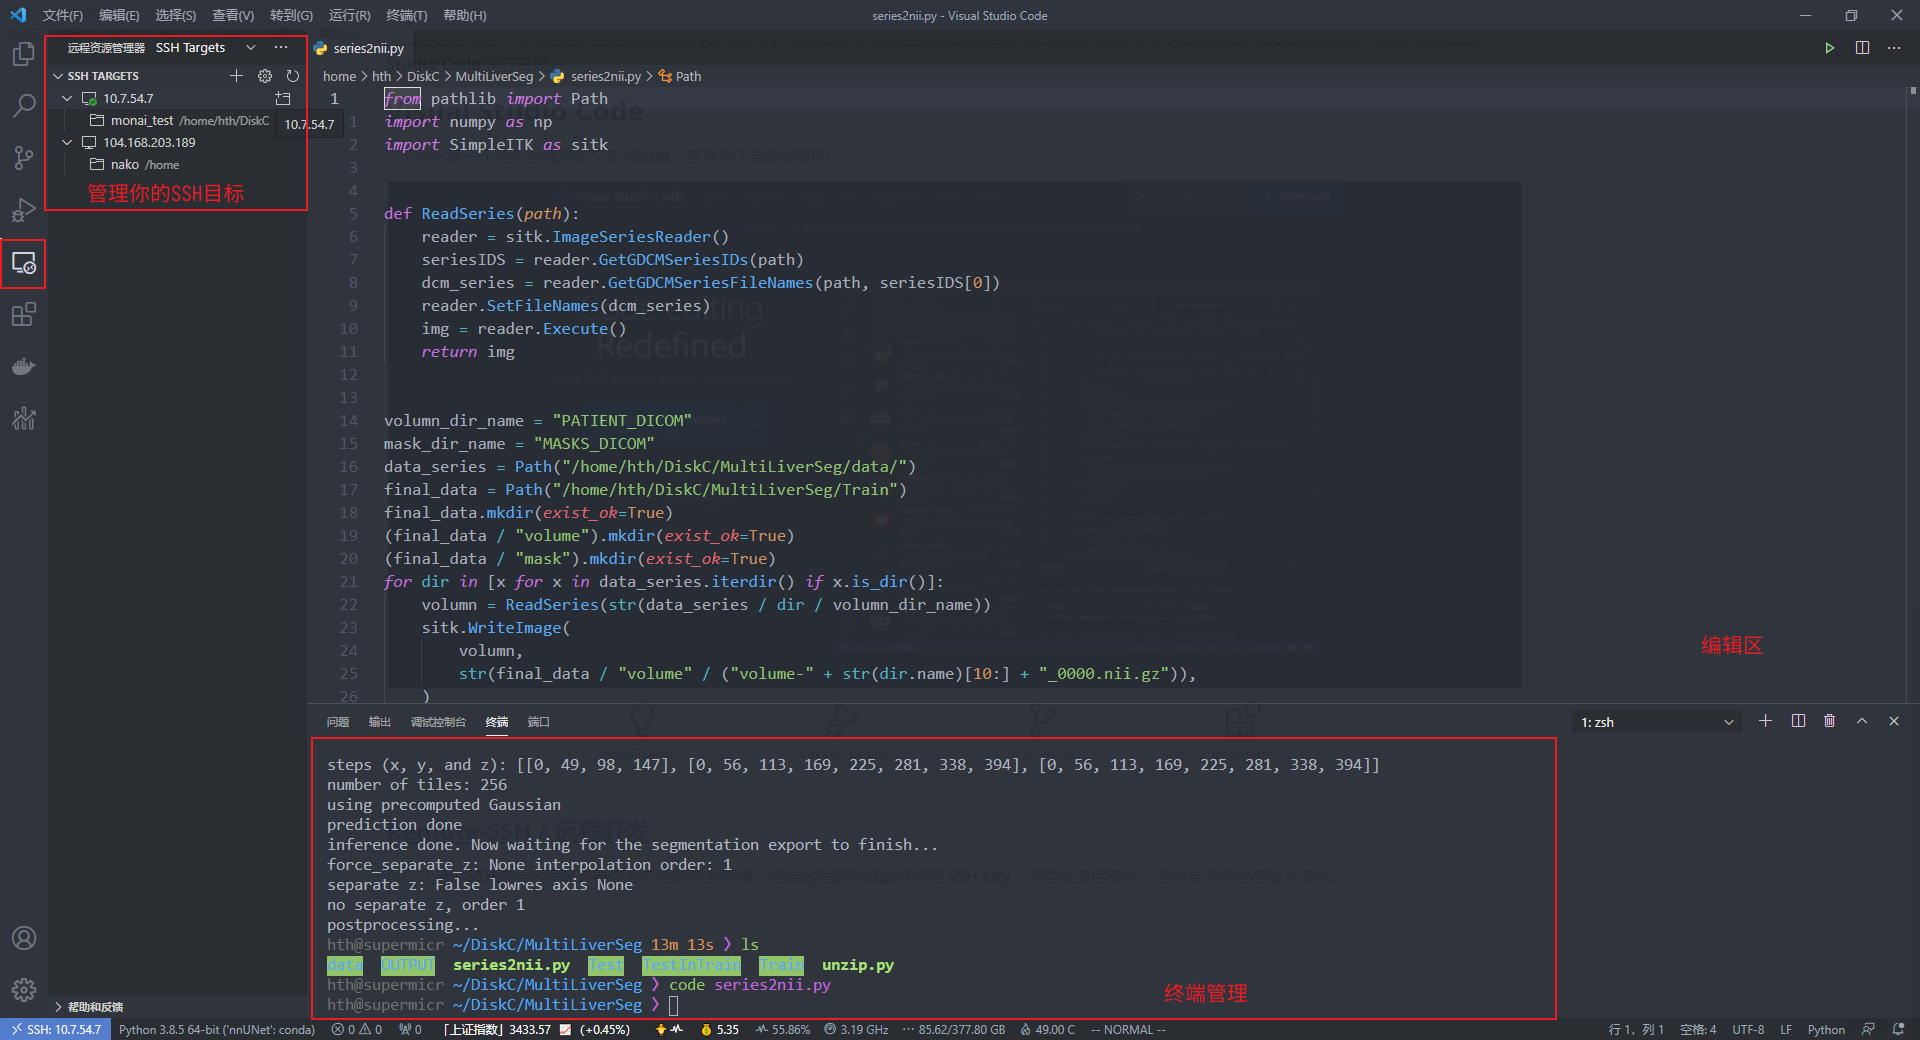Screen dimensions: 1920x1040
Task: Toggle maximized terminal panel size
Action: coord(1861,721)
